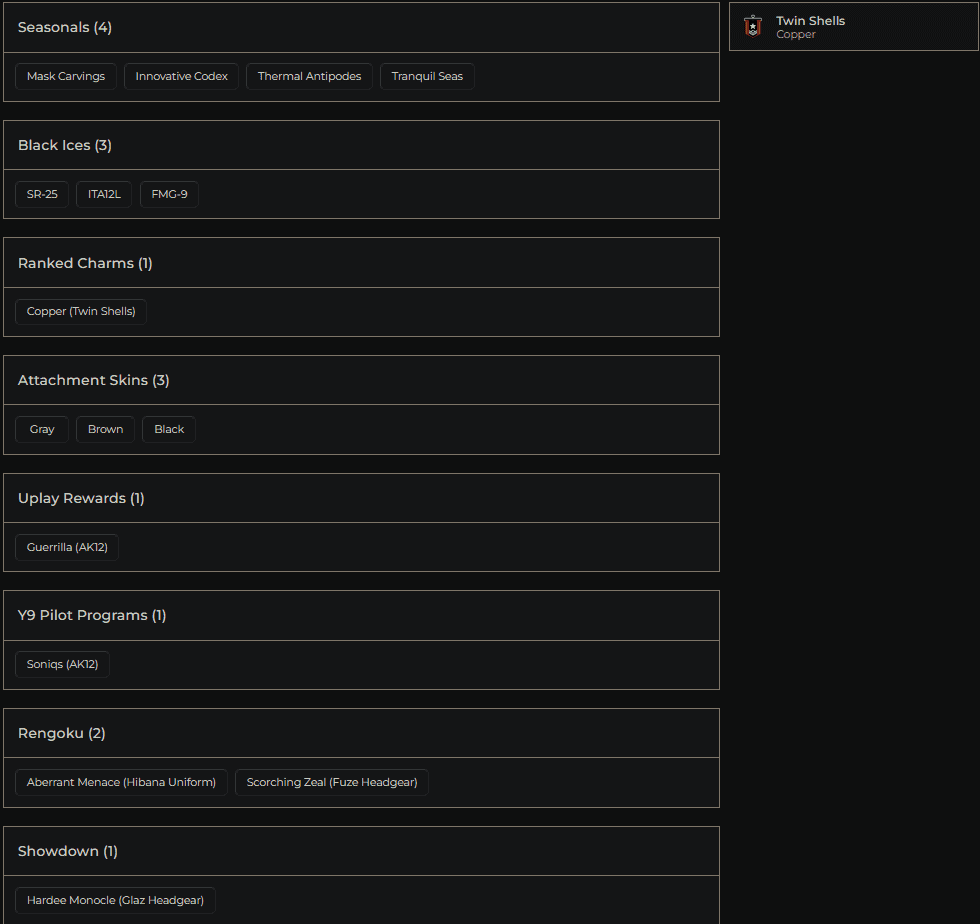Choose the Thermal Antipodes seasonal skin
980x924 pixels.
click(x=309, y=76)
